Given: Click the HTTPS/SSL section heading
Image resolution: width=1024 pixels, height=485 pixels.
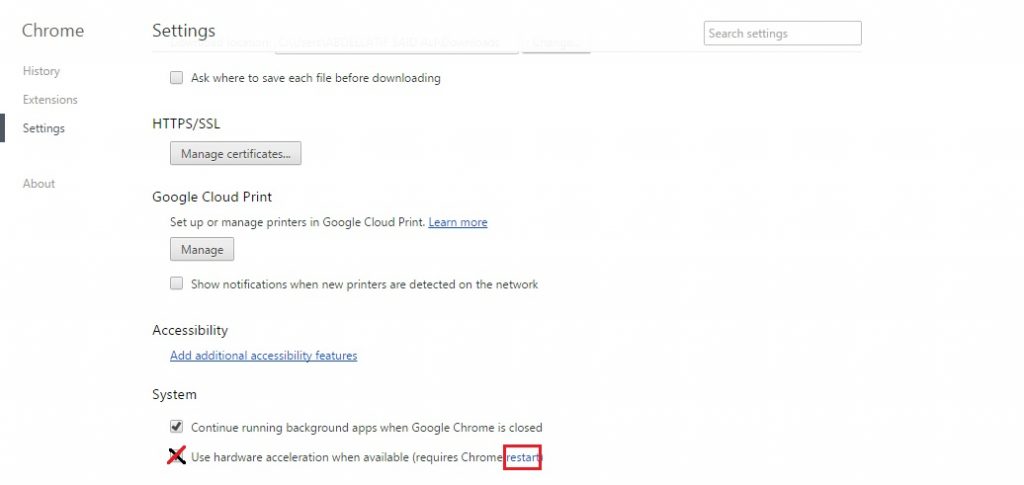Looking at the screenshot, I should (x=186, y=123).
